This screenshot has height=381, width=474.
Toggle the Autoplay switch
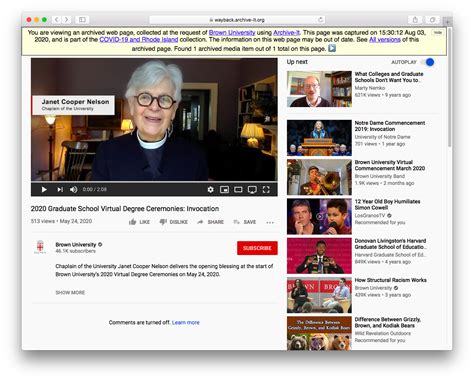[x=428, y=62]
